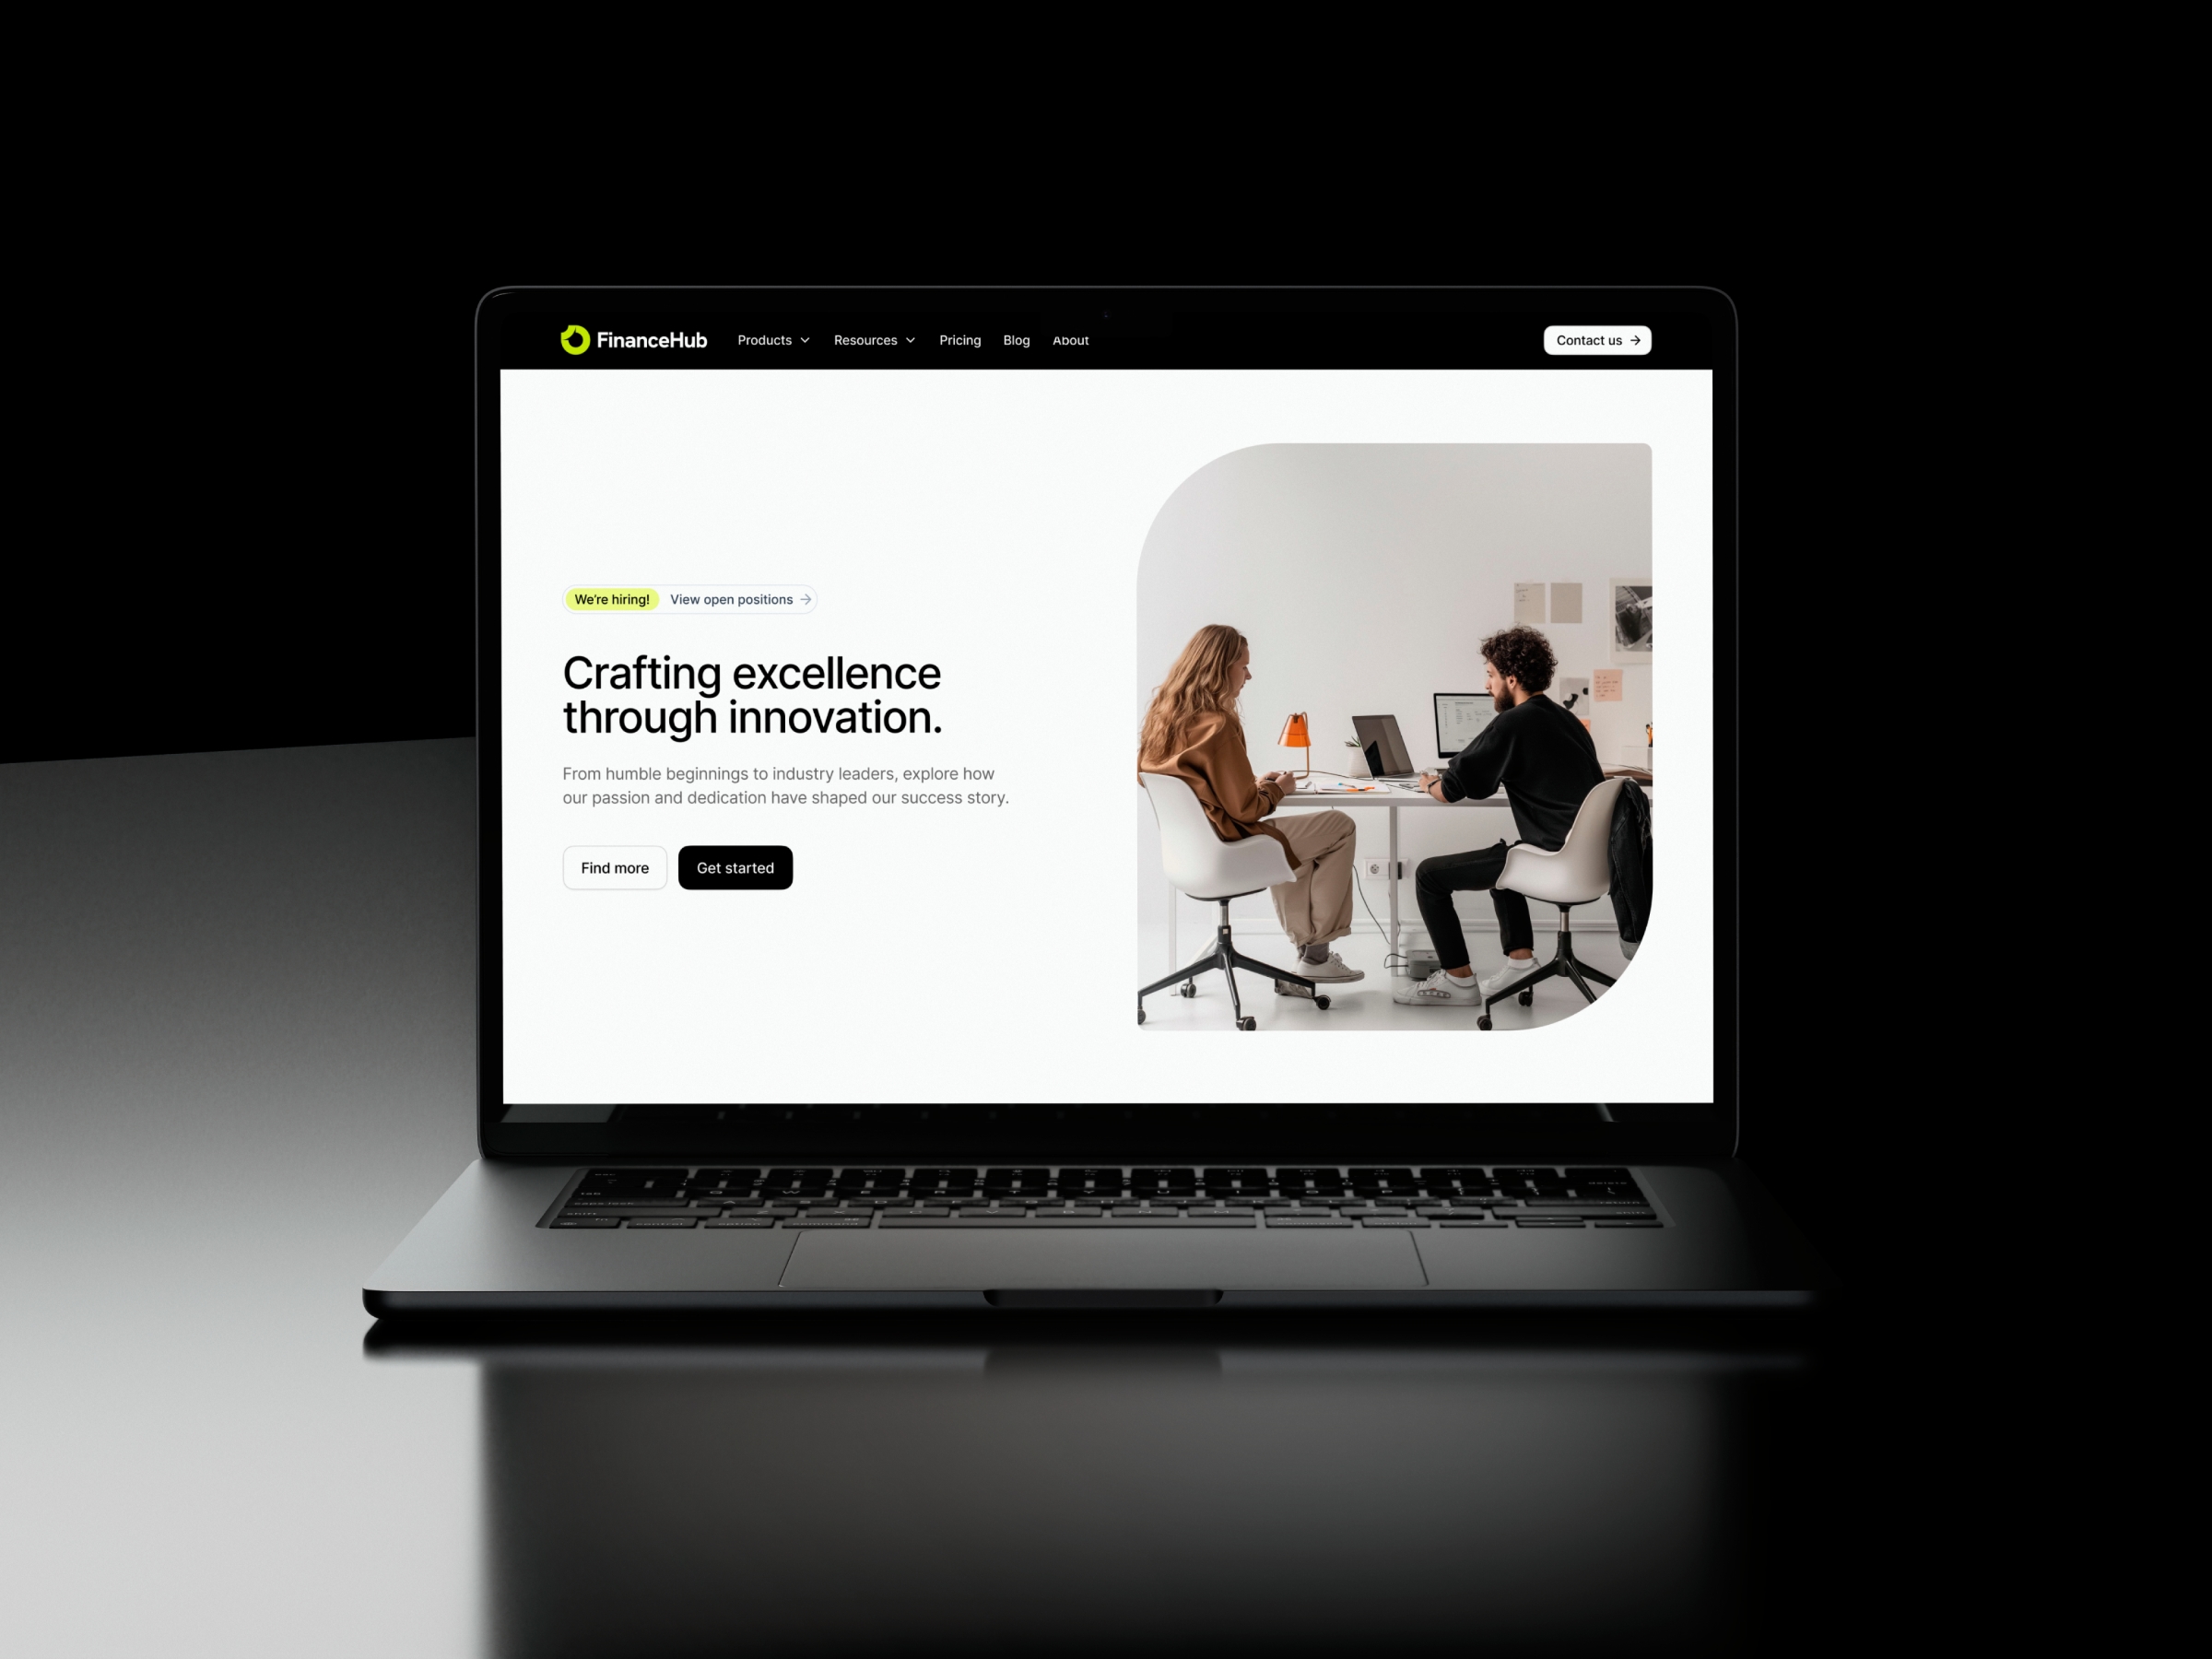The height and width of the screenshot is (1659, 2212).
Task: Toggle the We're hiring badge label
Action: pos(611,599)
